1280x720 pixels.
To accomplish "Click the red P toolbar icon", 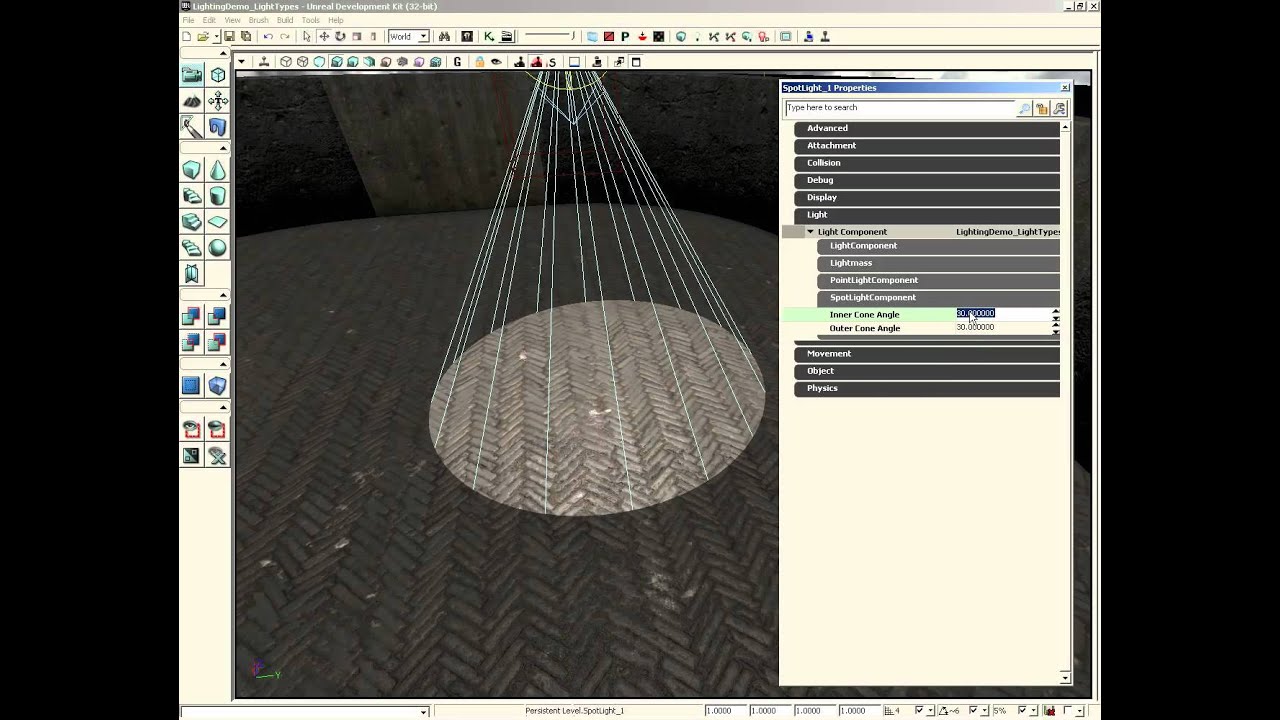I will (x=625, y=36).
